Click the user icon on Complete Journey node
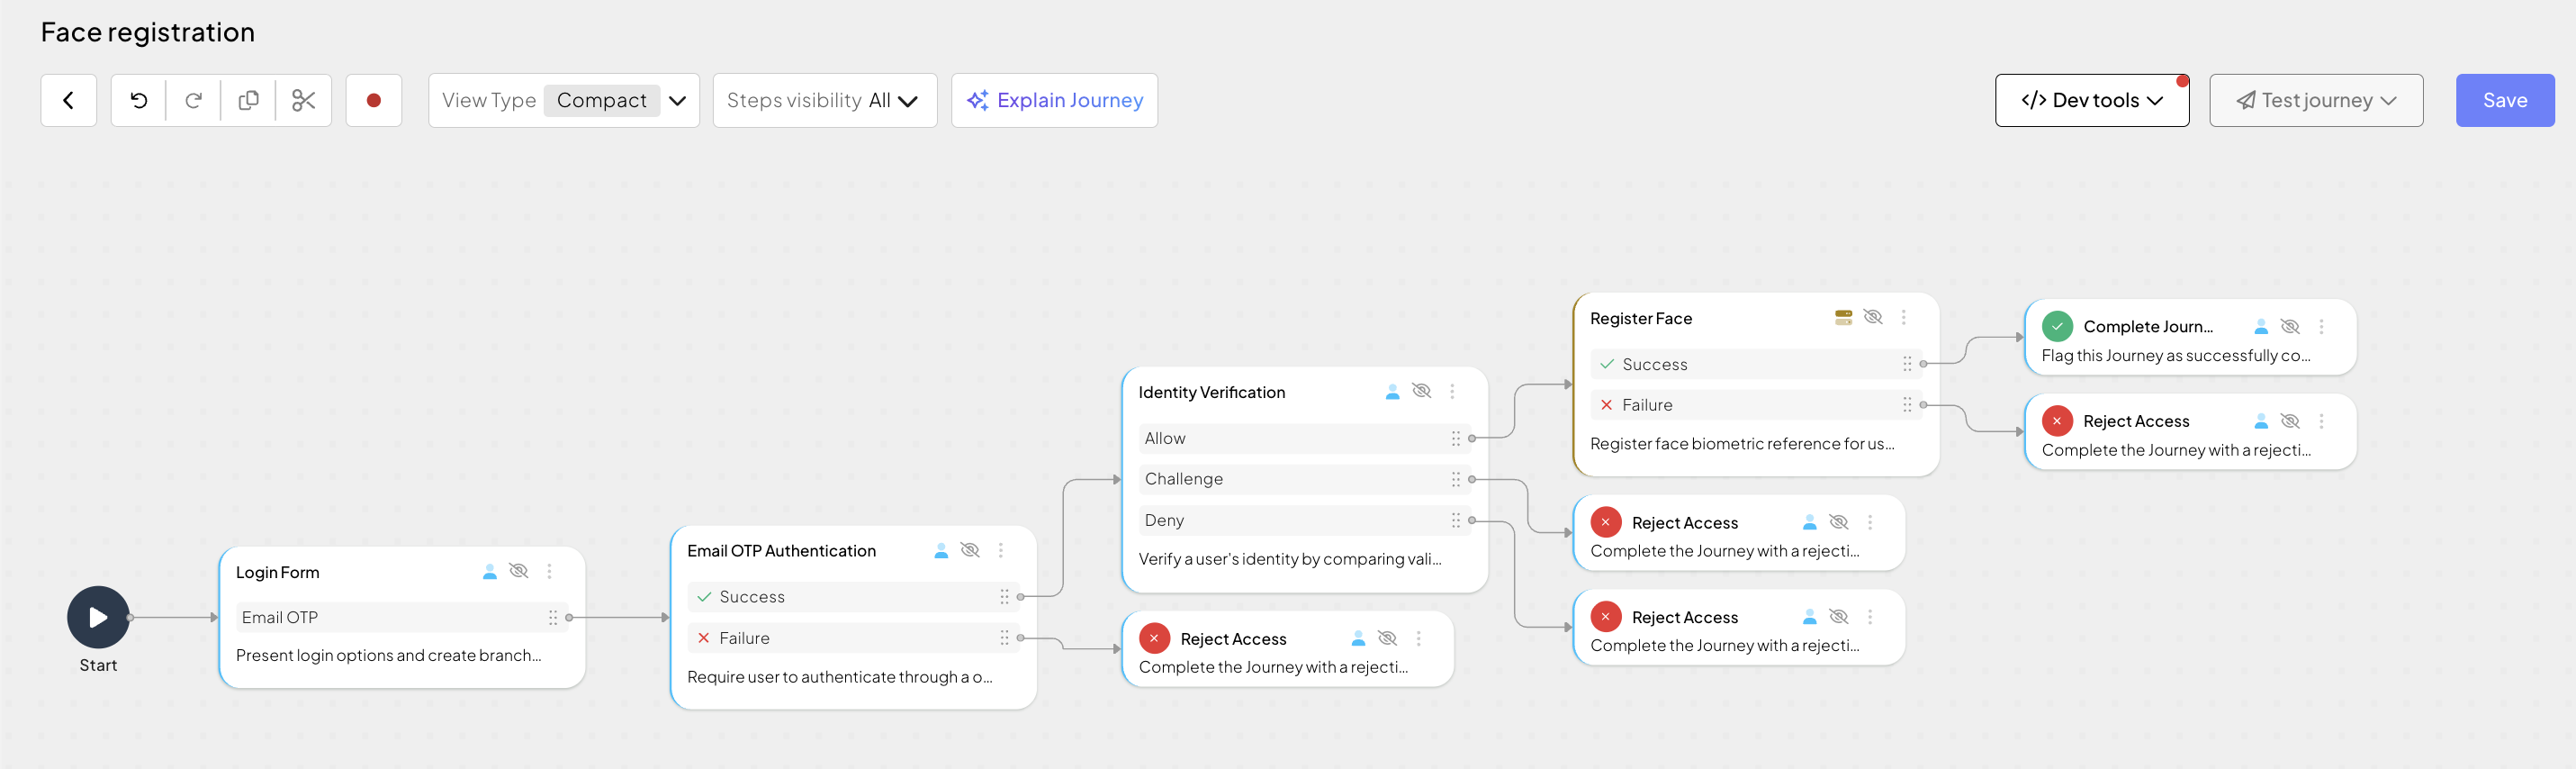2576x769 pixels. [2261, 327]
